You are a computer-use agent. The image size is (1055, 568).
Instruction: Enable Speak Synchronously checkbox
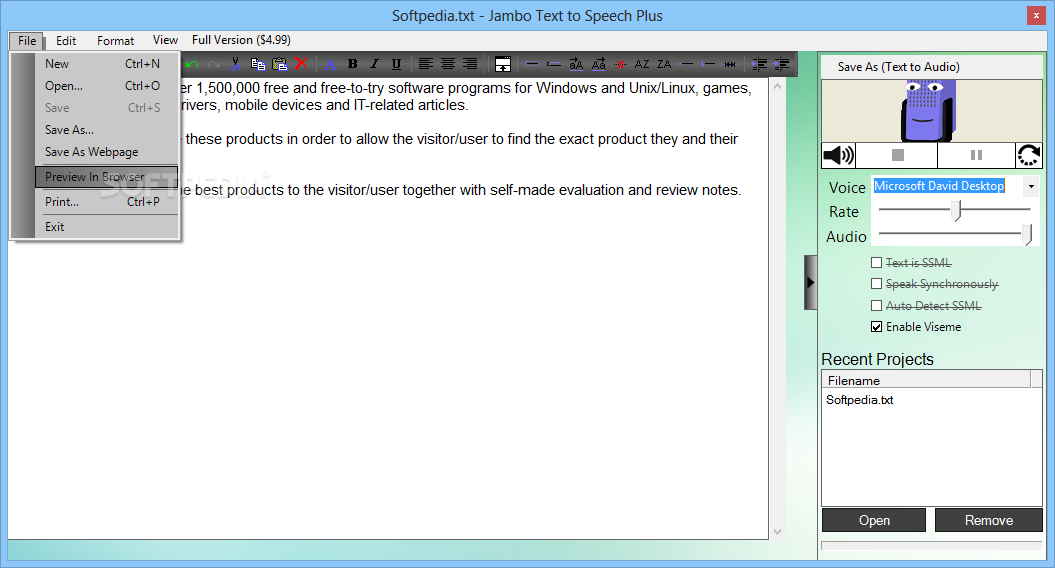coord(876,284)
